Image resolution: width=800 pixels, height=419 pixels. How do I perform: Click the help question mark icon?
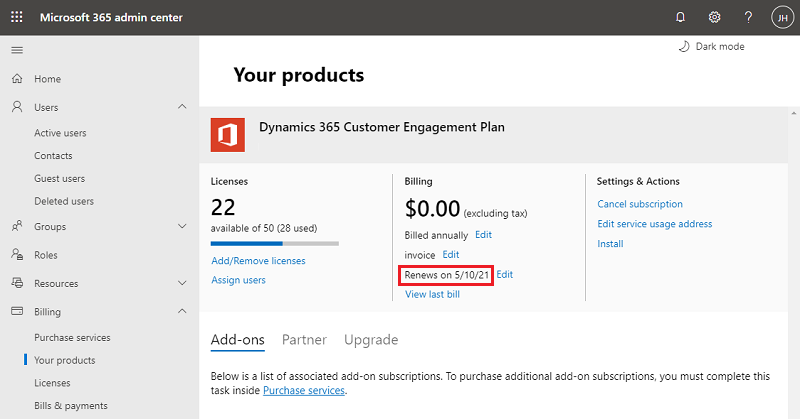[x=748, y=17]
